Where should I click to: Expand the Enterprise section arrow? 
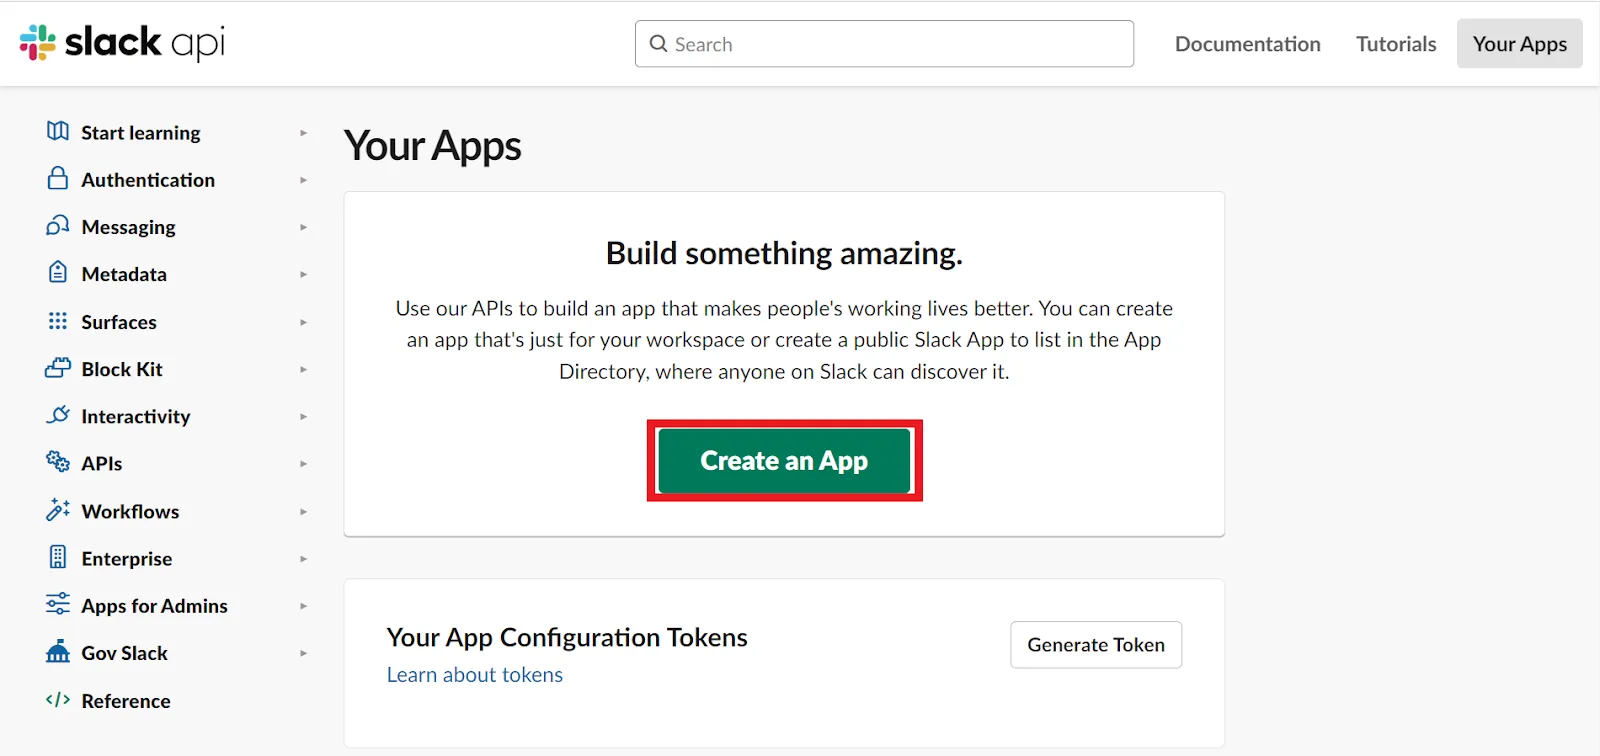(303, 558)
